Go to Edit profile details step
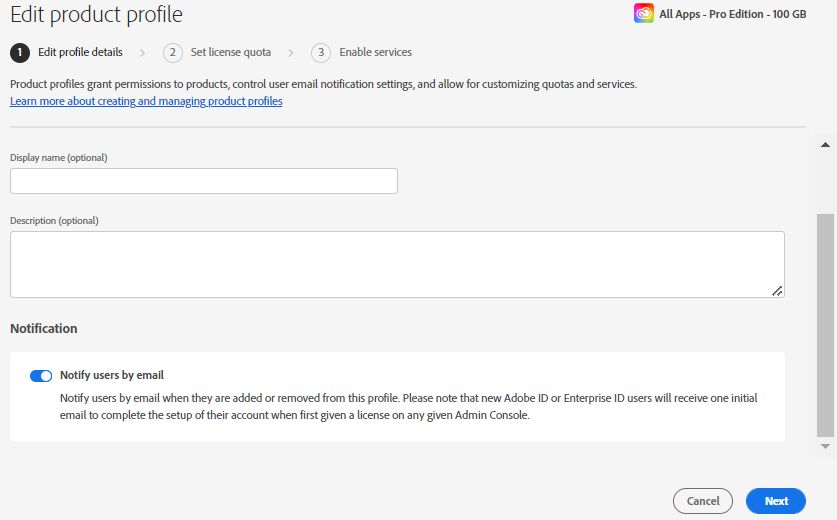The height and width of the screenshot is (520, 837). coord(80,52)
